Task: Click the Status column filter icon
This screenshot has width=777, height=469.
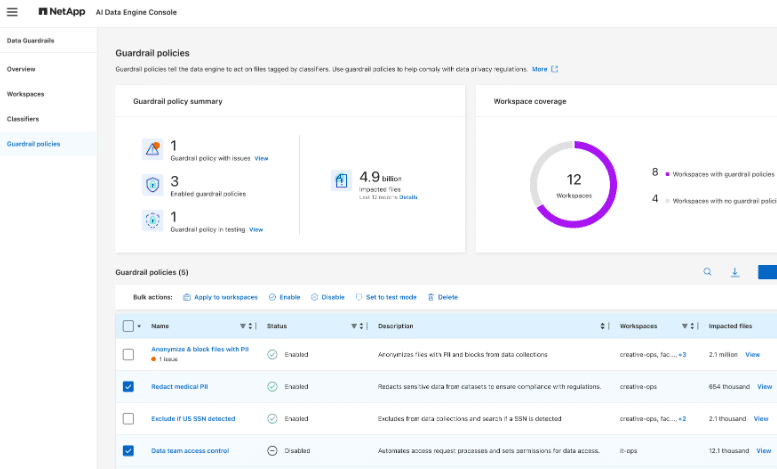Action: click(354, 326)
